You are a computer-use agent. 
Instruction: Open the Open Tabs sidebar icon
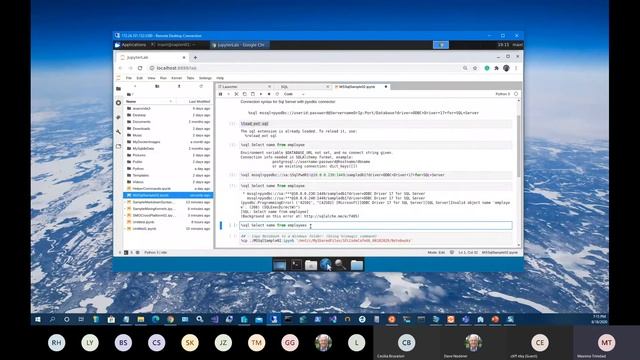tap(118, 146)
